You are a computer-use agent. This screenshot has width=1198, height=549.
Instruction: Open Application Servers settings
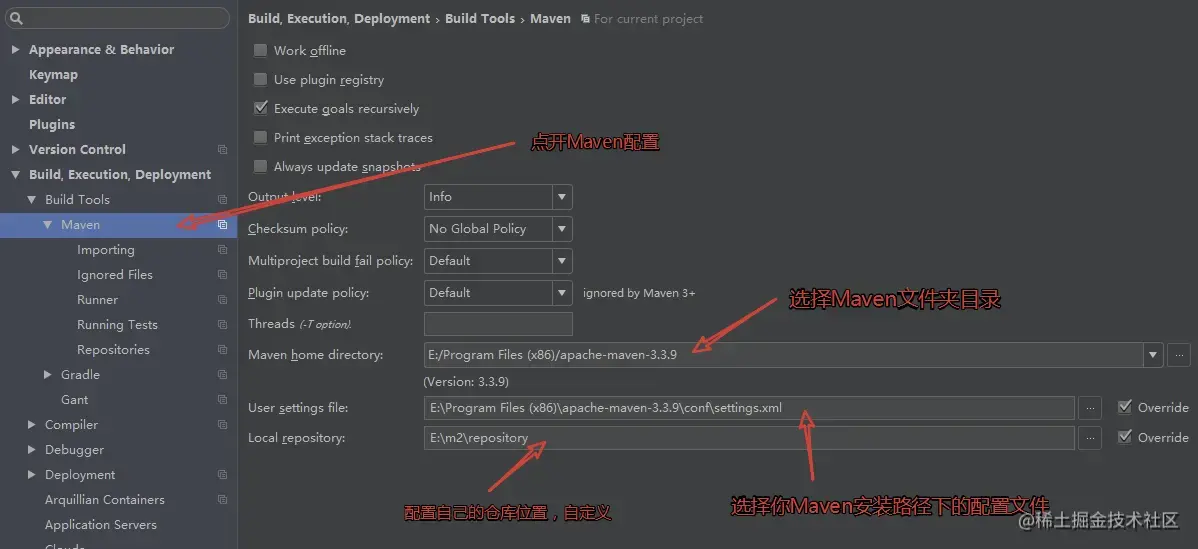coord(101,525)
